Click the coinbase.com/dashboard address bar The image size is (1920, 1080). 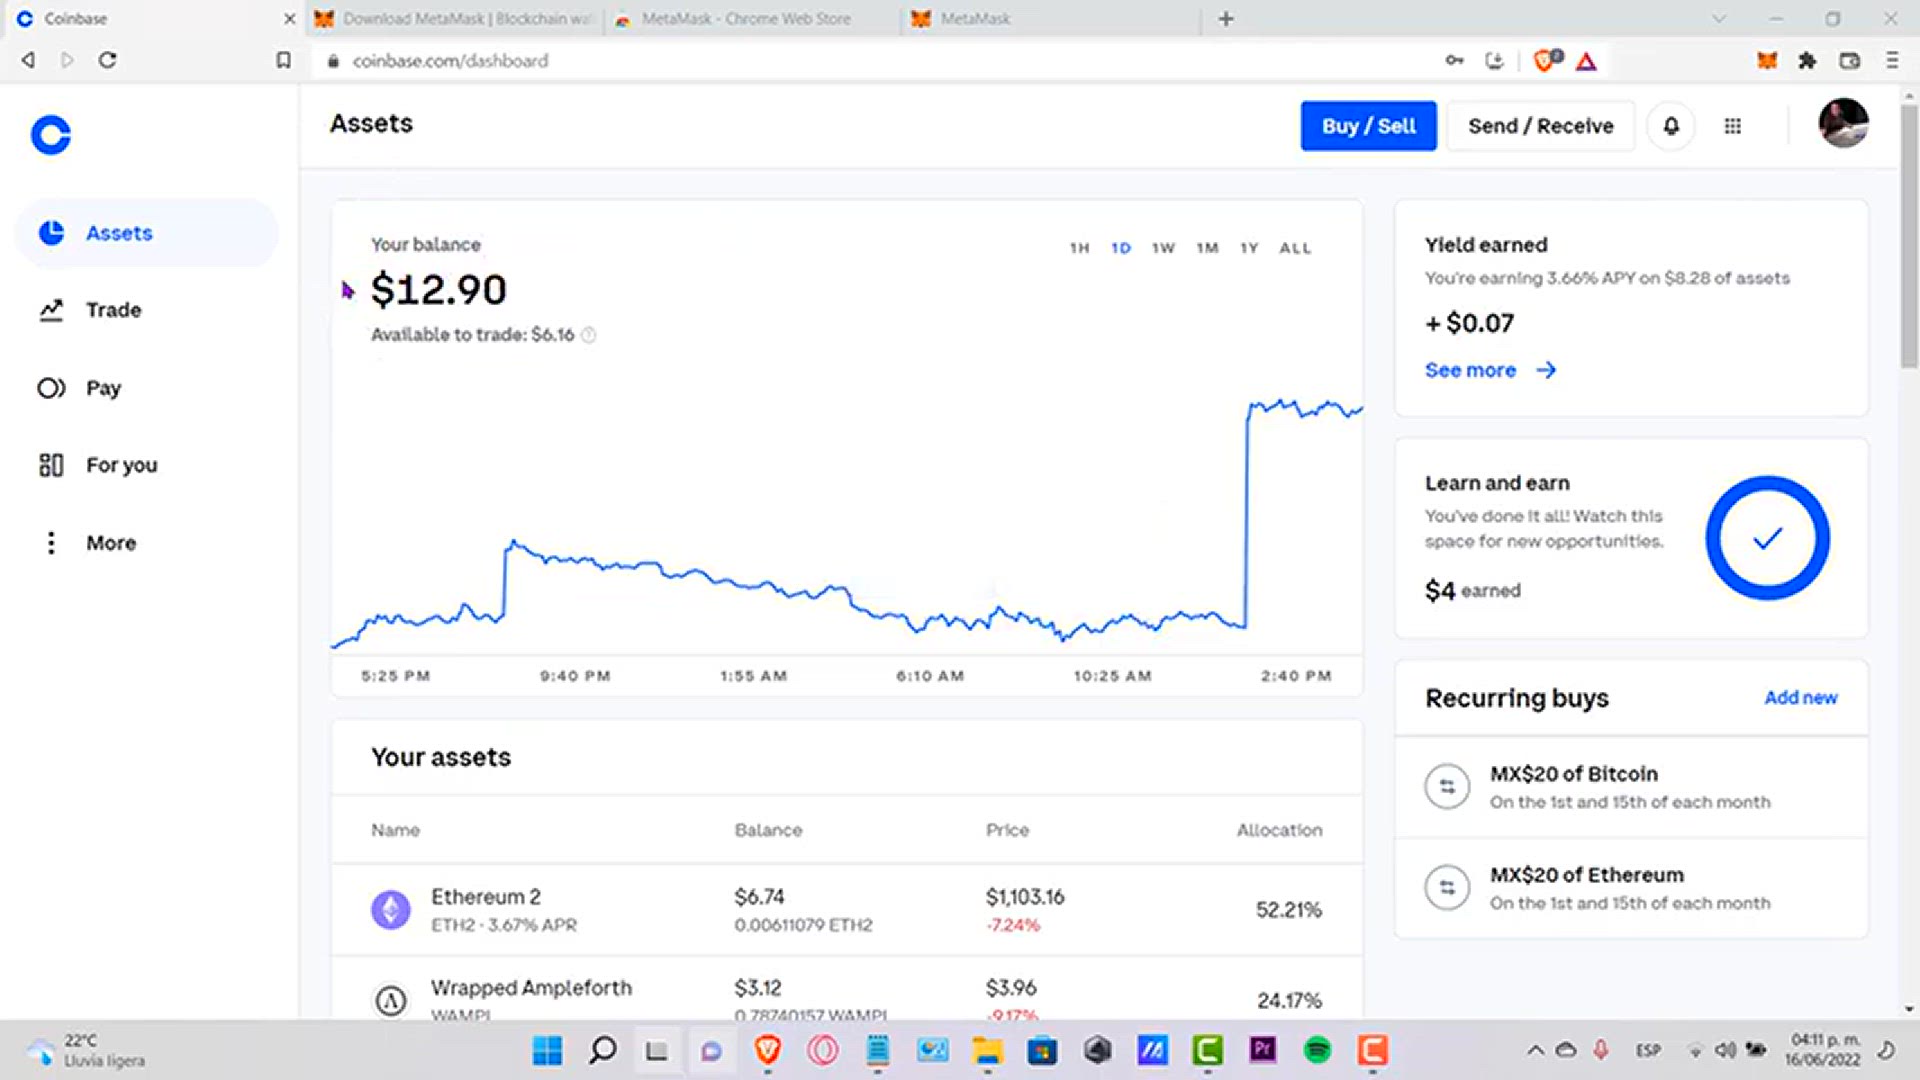[x=450, y=61]
